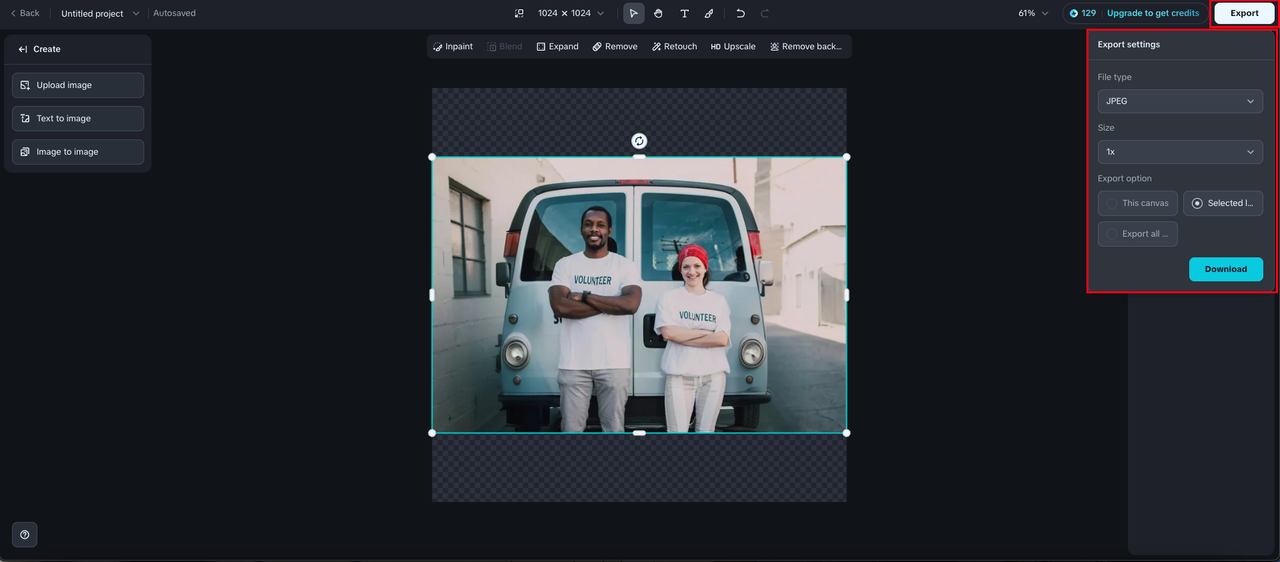Click the File type label
Viewport: 1280px width, 562px height.
click(x=1115, y=77)
